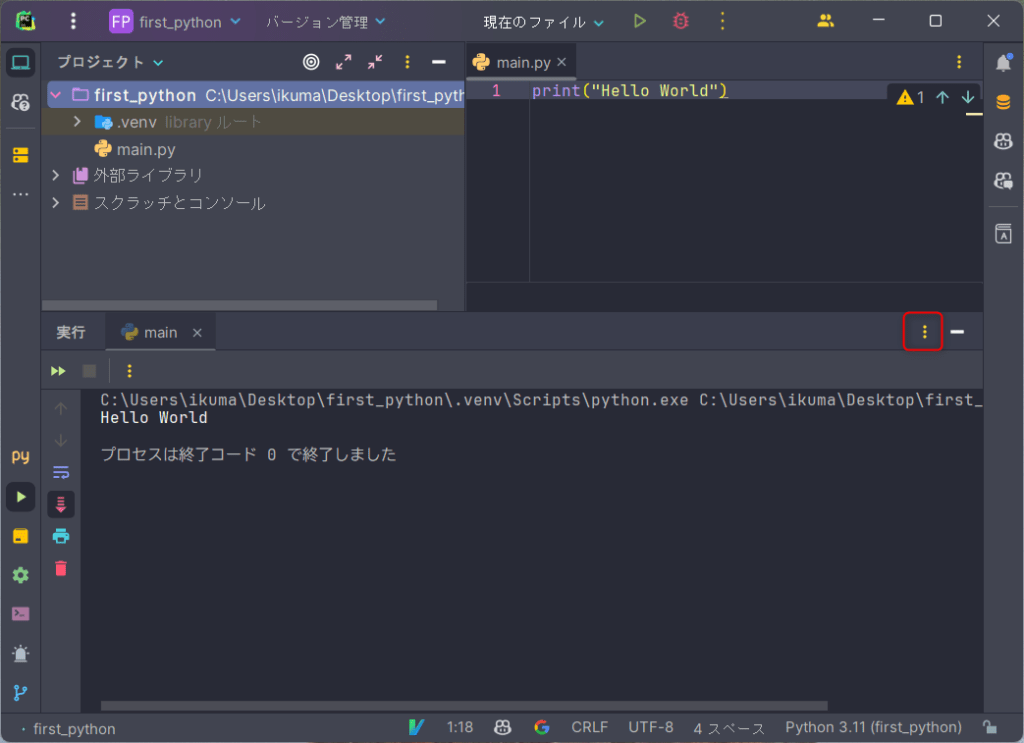Viewport: 1024px width, 743px height.
Task: Select the Python 3.11 interpreter in status bar
Action: click(x=872, y=727)
